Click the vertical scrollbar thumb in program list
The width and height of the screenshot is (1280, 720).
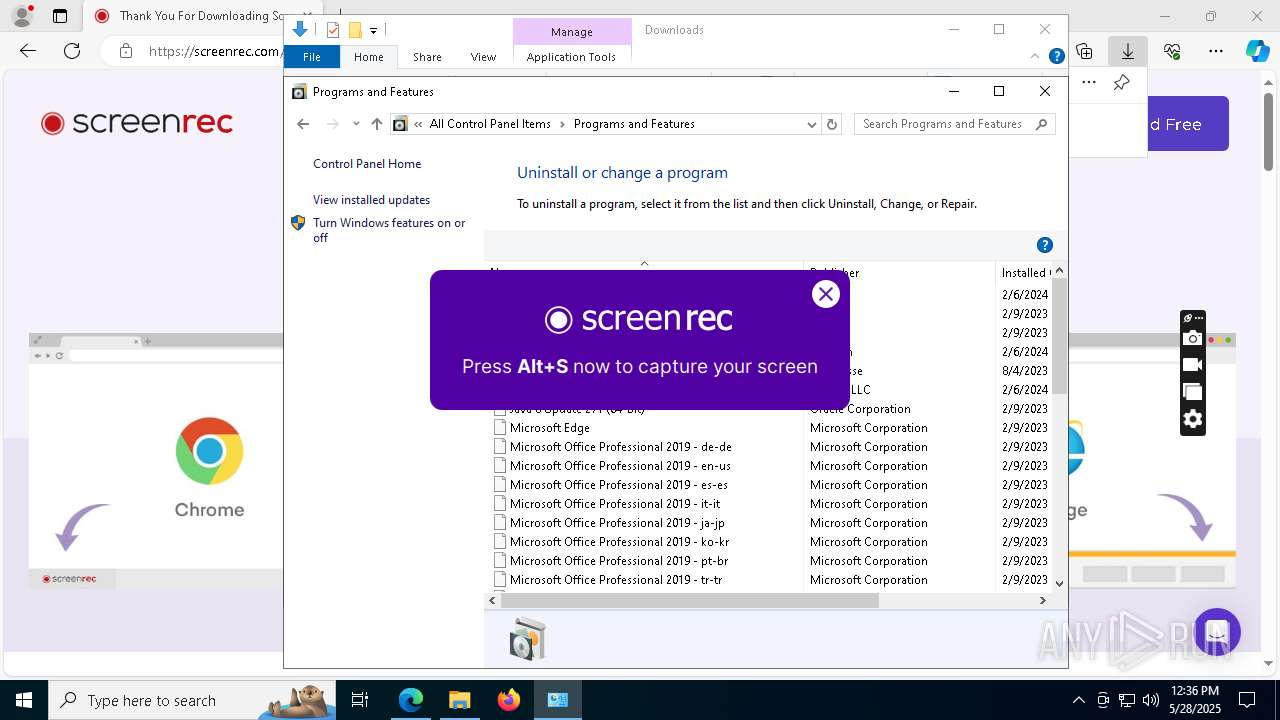pyautogui.click(x=1059, y=335)
